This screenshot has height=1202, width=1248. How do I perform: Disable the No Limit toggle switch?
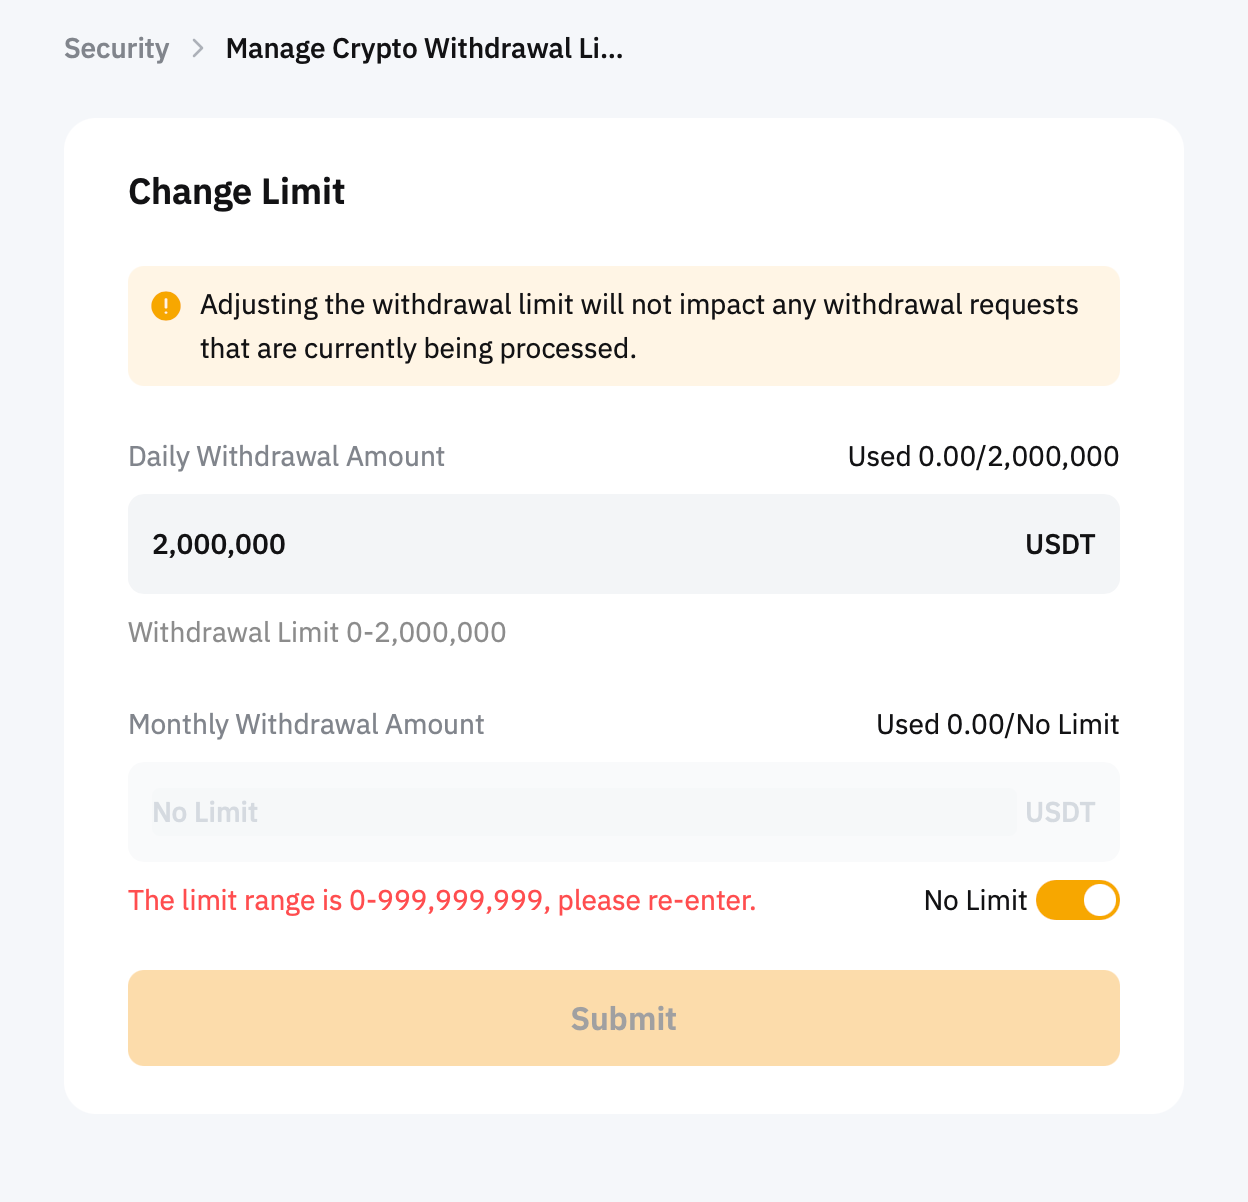click(1077, 901)
